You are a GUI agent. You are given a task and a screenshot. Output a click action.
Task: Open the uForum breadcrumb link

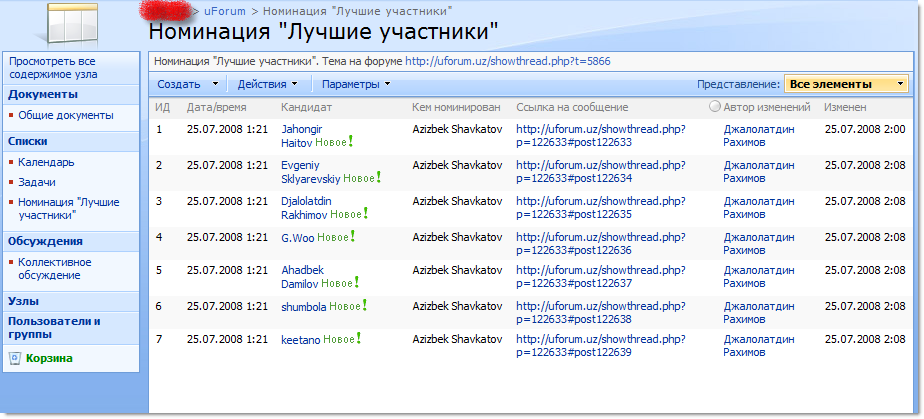pos(223,10)
